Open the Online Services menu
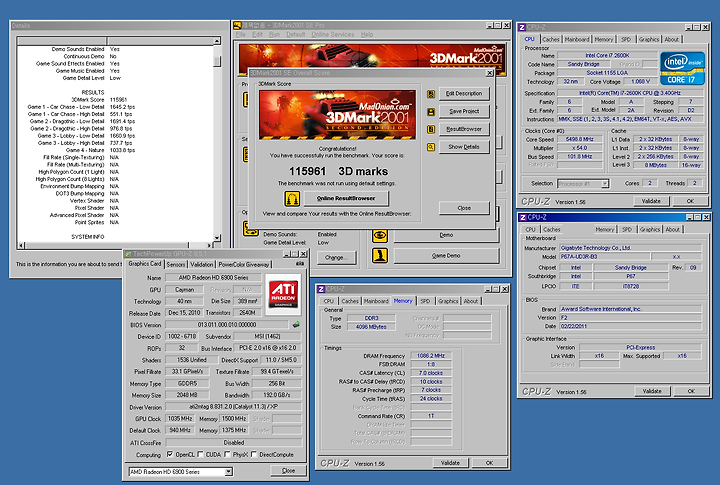The width and height of the screenshot is (720, 485). (x=333, y=34)
